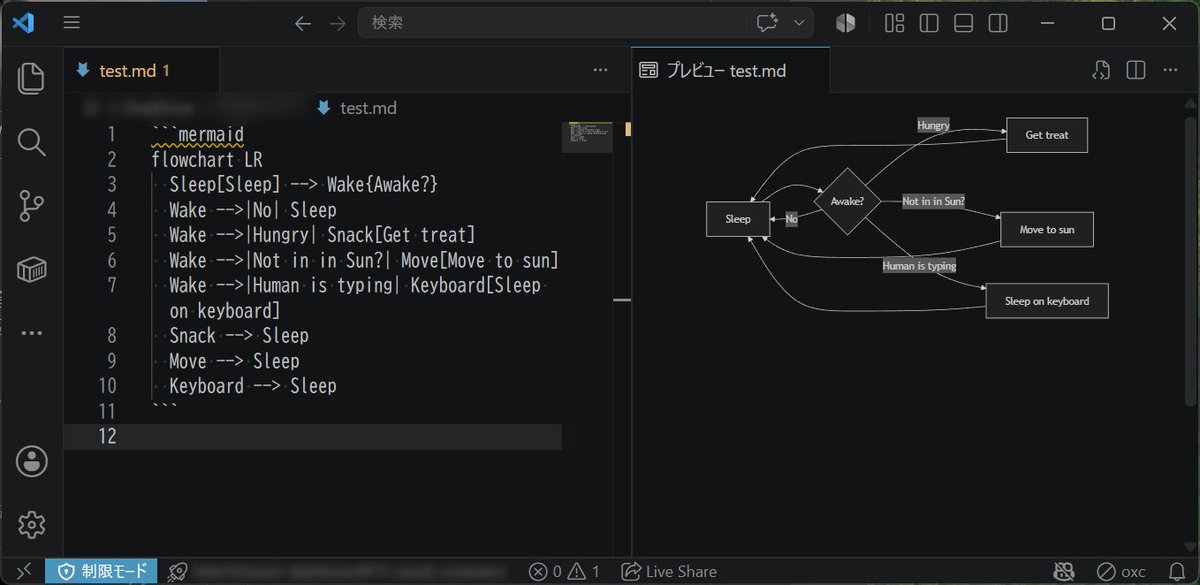Click the Remote window indicator in status bar
The width and height of the screenshot is (1200, 585).
coord(22,571)
